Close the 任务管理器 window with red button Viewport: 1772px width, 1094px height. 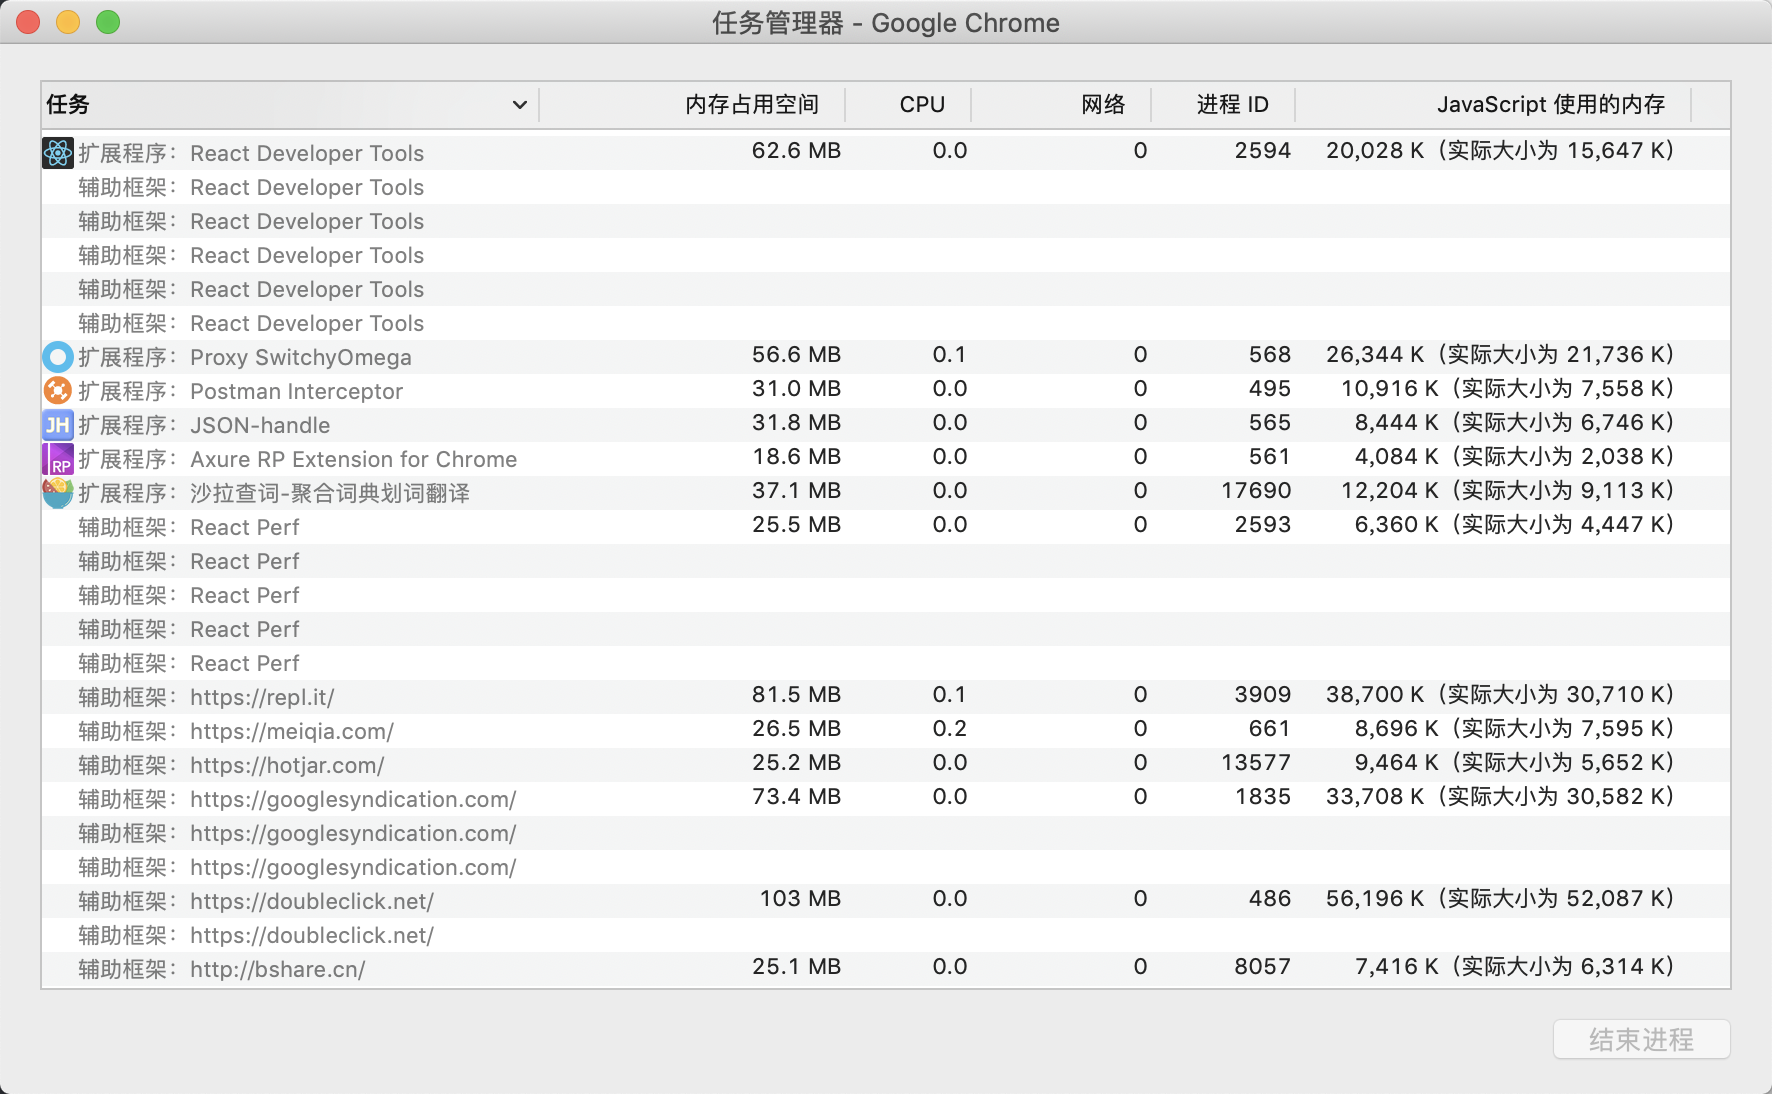[28, 22]
